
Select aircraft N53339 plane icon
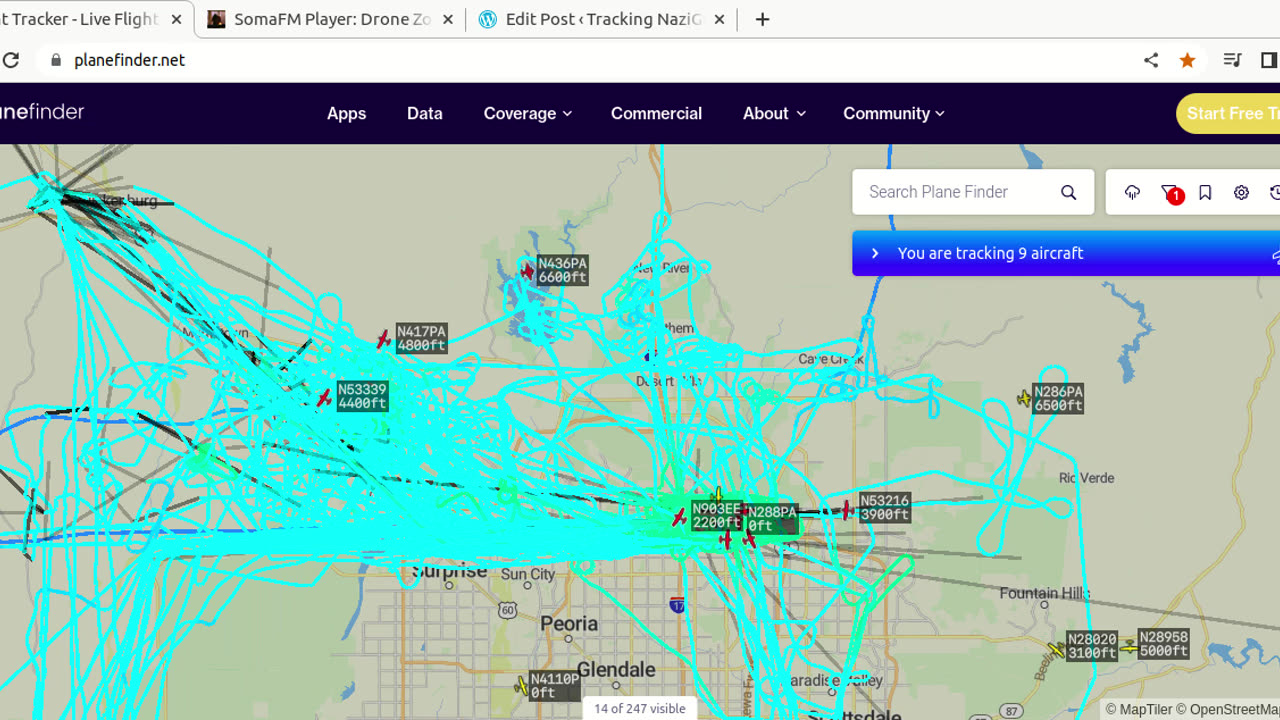point(324,398)
